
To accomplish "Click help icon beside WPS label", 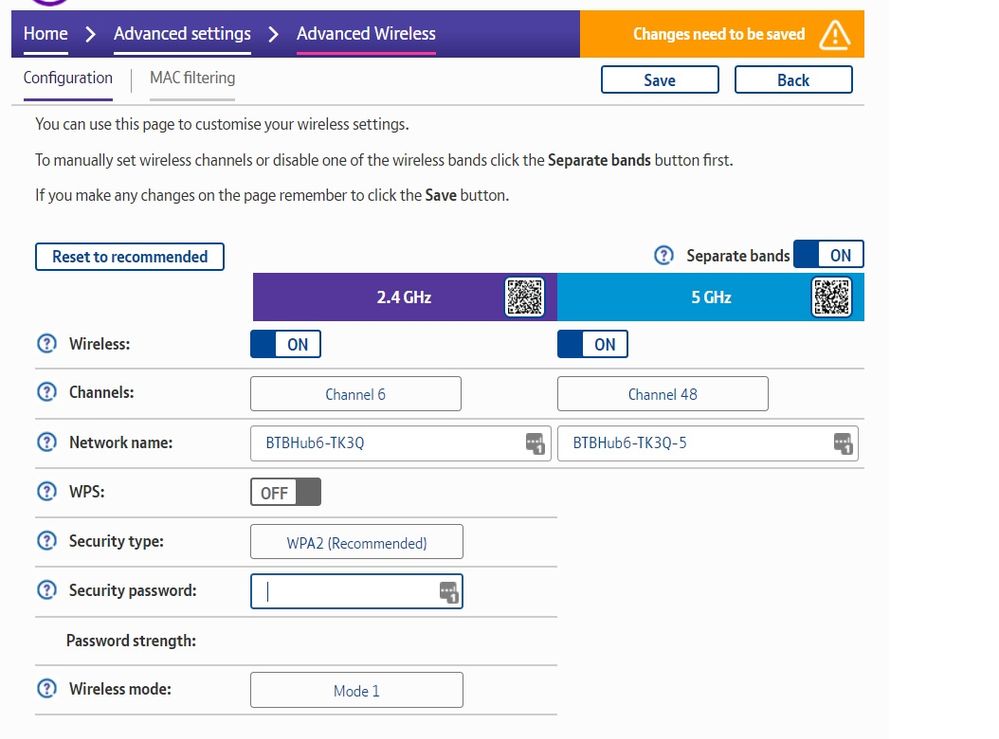I will coord(47,491).
